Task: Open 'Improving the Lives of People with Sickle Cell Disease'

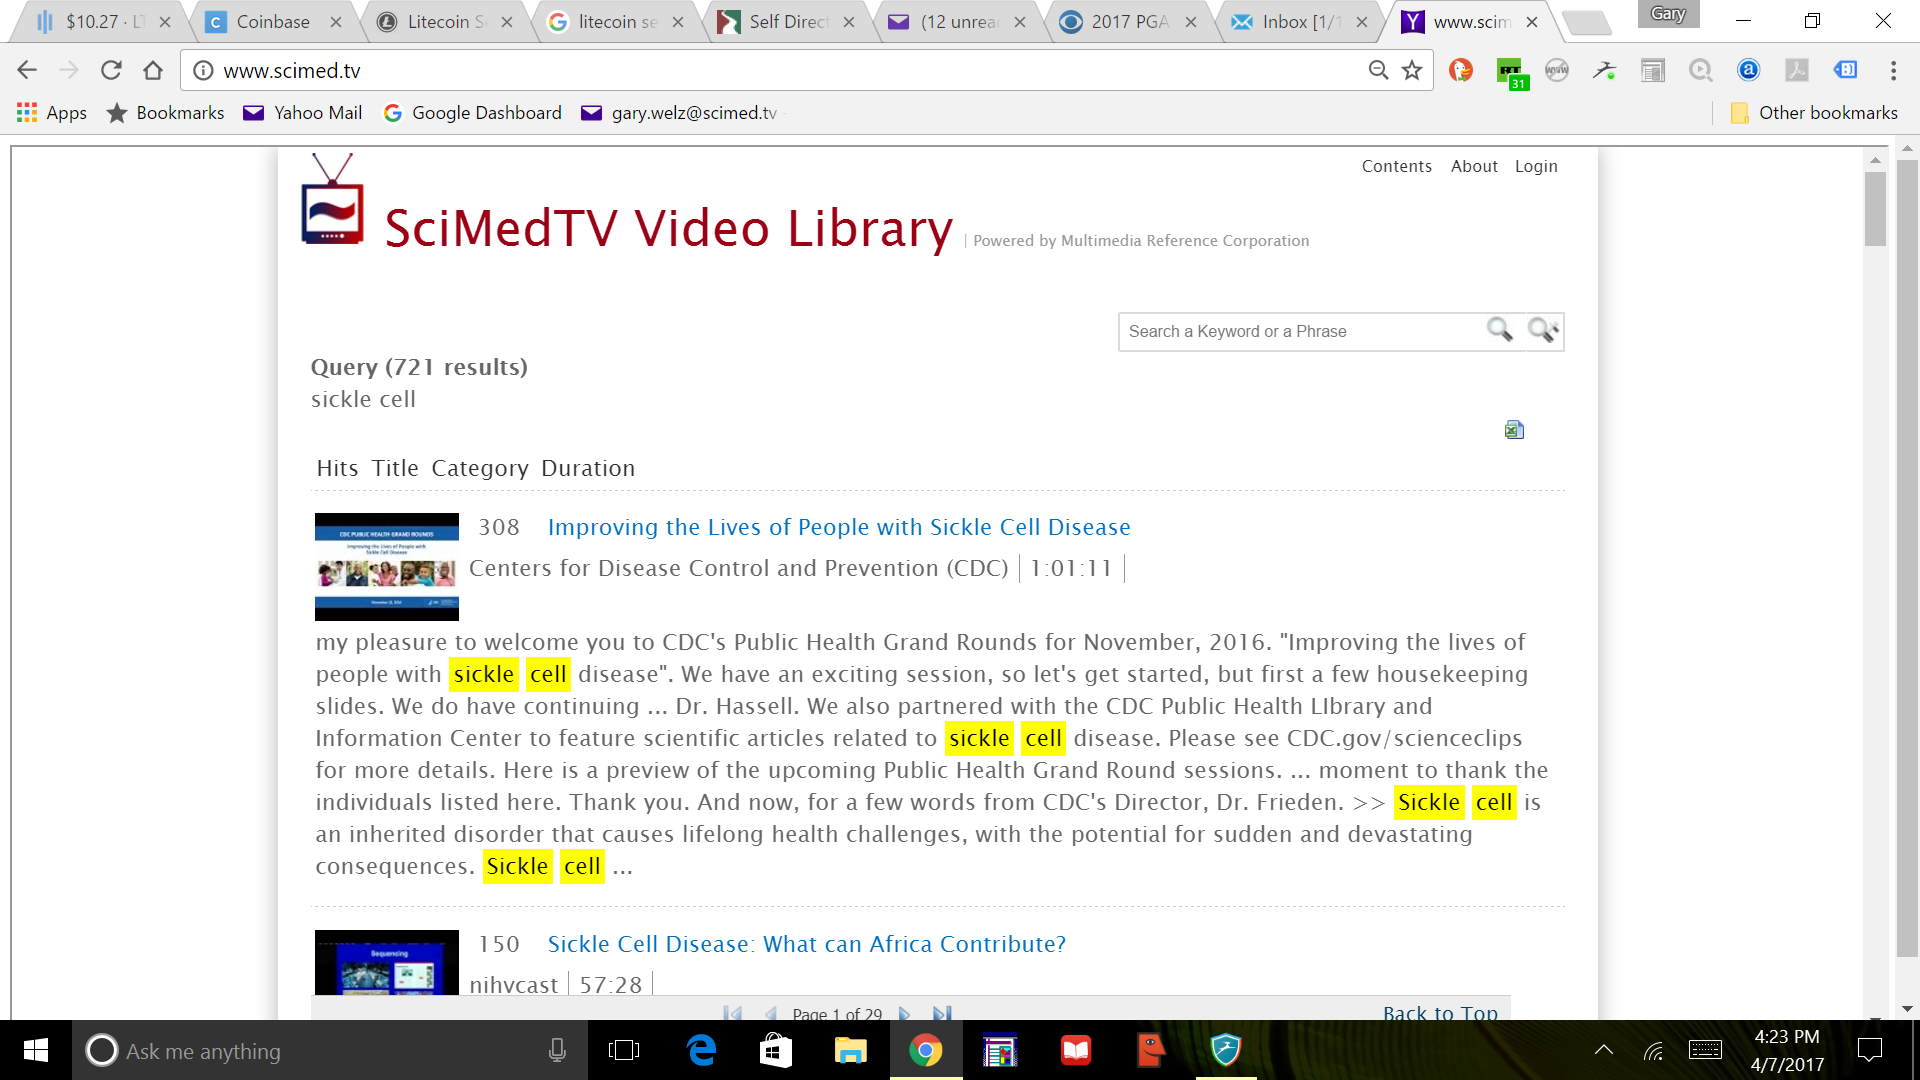Action: click(839, 527)
